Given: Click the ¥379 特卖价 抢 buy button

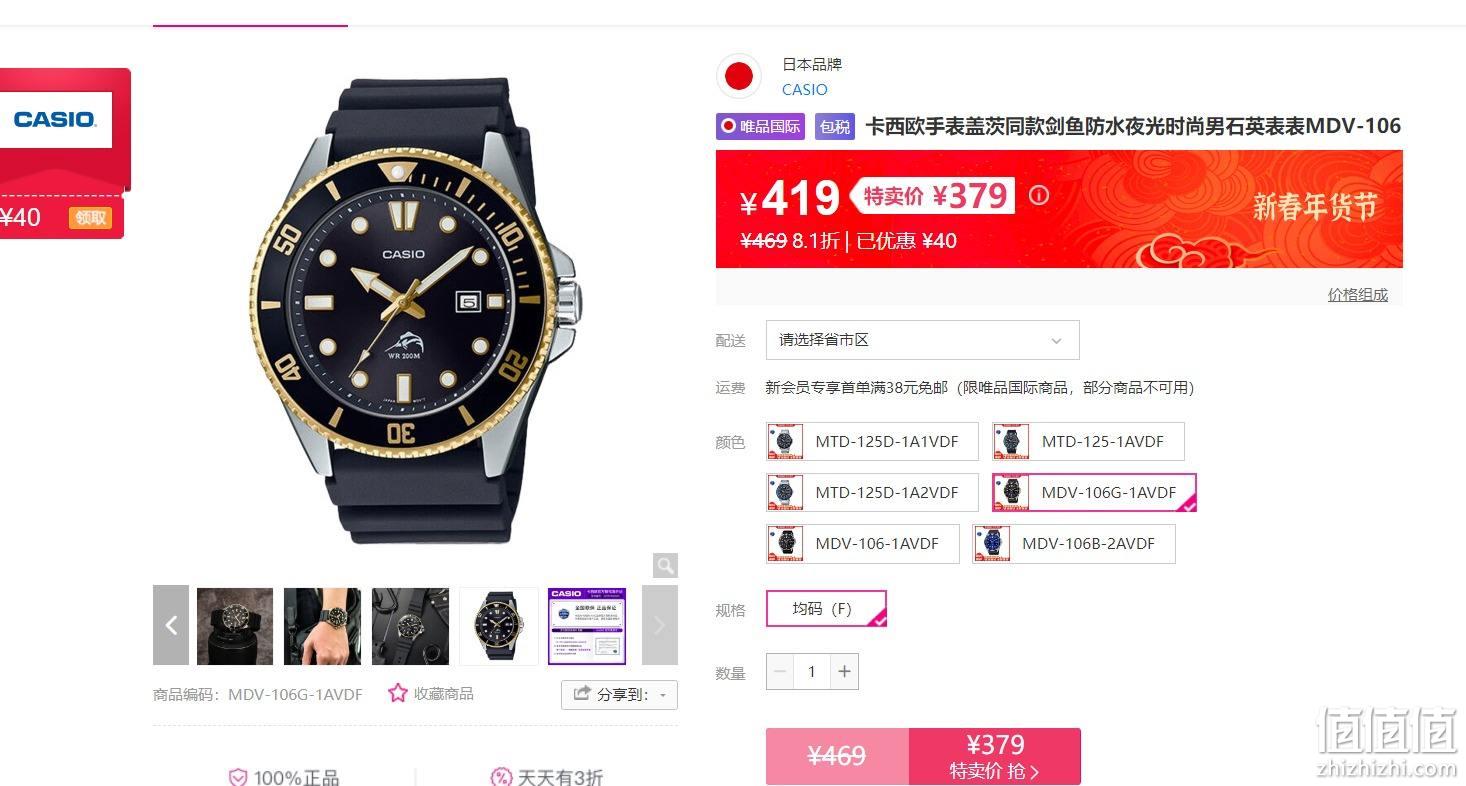Looking at the screenshot, I should 995,756.
